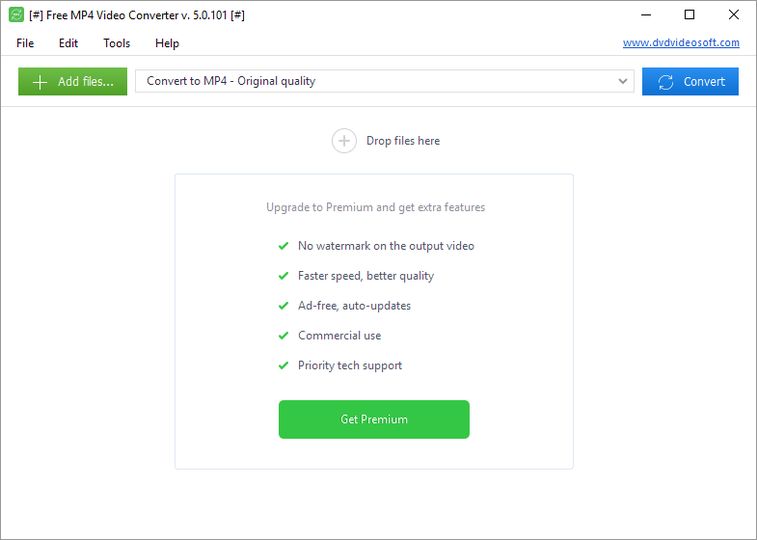The width and height of the screenshot is (757, 540).
Task: Click the plus icon on Add files
Action: [40, 82]
